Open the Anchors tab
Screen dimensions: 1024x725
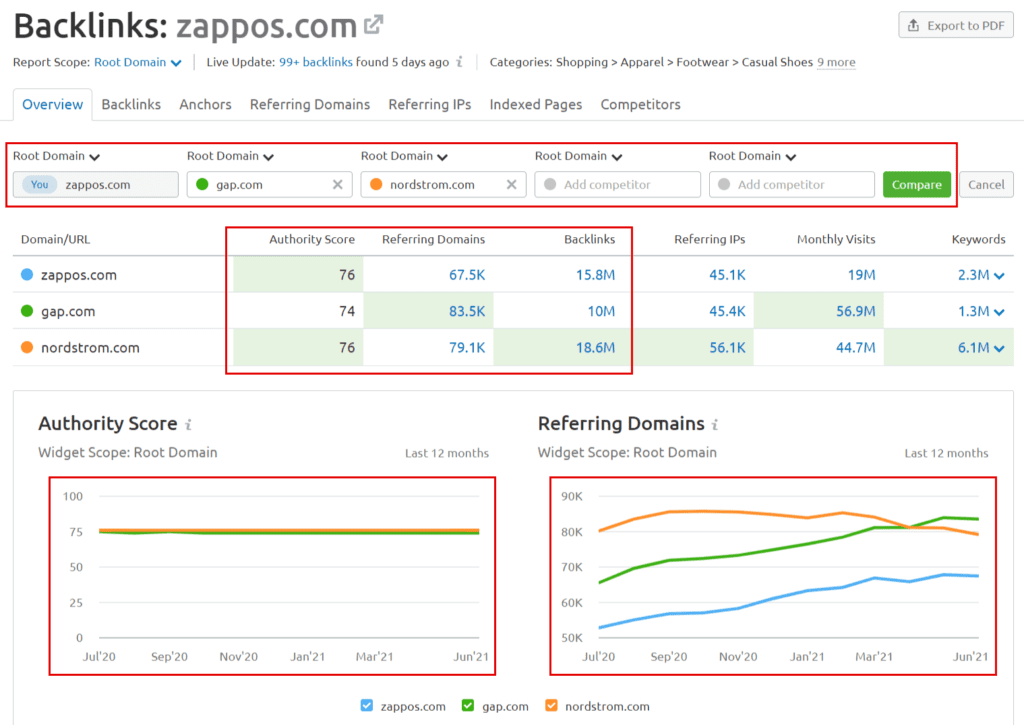click(205, 105)
